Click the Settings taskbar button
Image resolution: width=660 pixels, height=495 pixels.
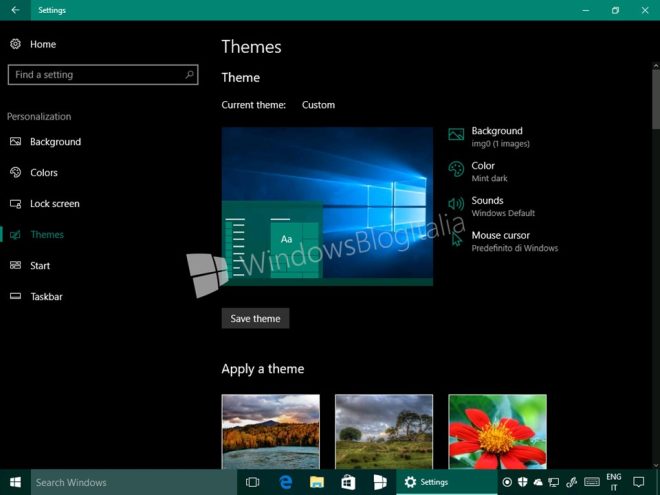click(x=447, y=482)
